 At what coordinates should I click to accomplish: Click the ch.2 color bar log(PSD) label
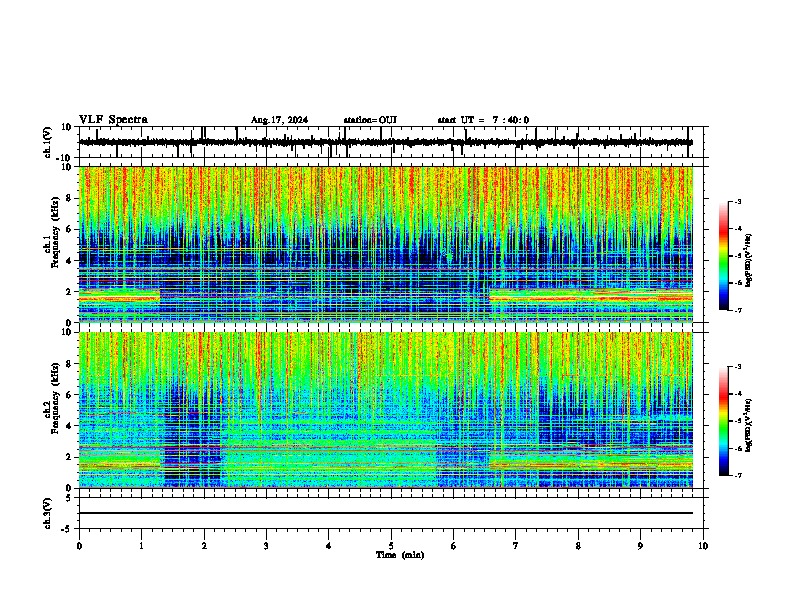[749, 425]
